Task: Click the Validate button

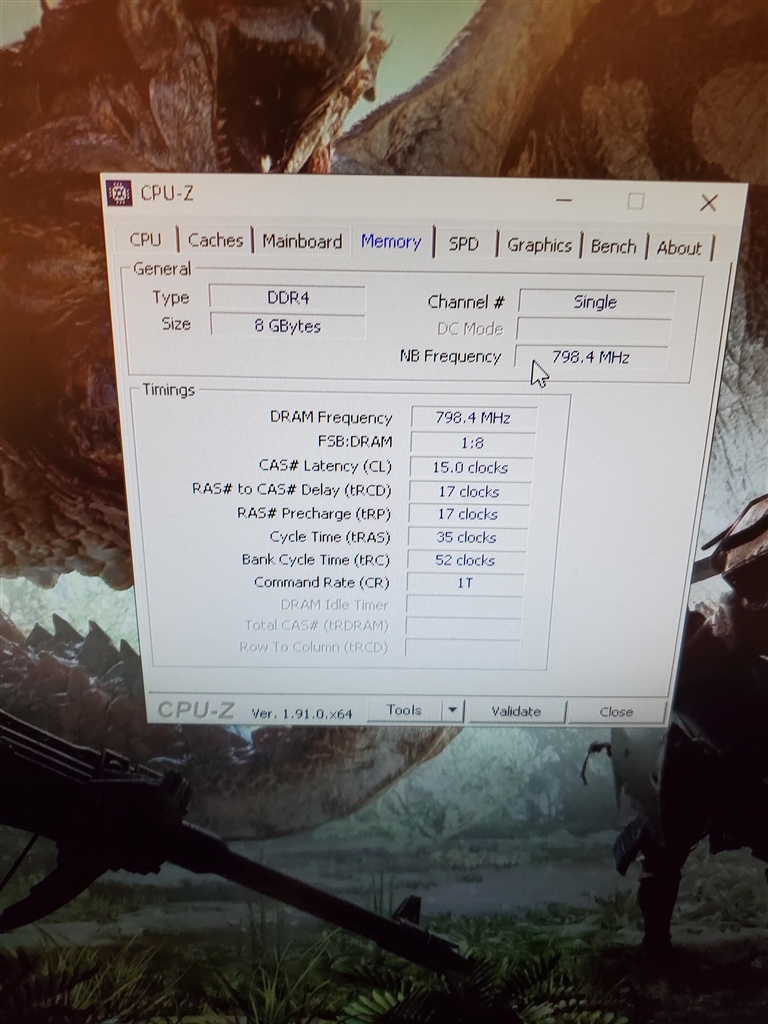Action: tap(516, 711)
